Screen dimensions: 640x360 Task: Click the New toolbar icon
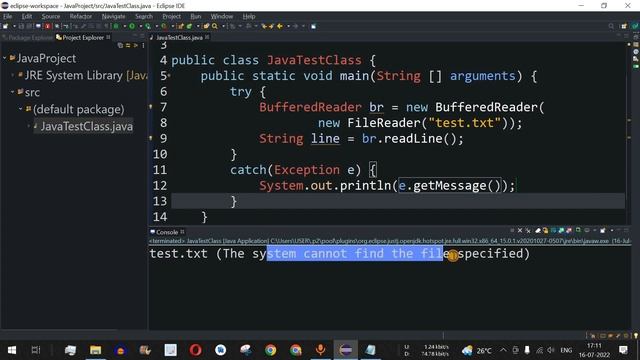click(x=5, y=26)
